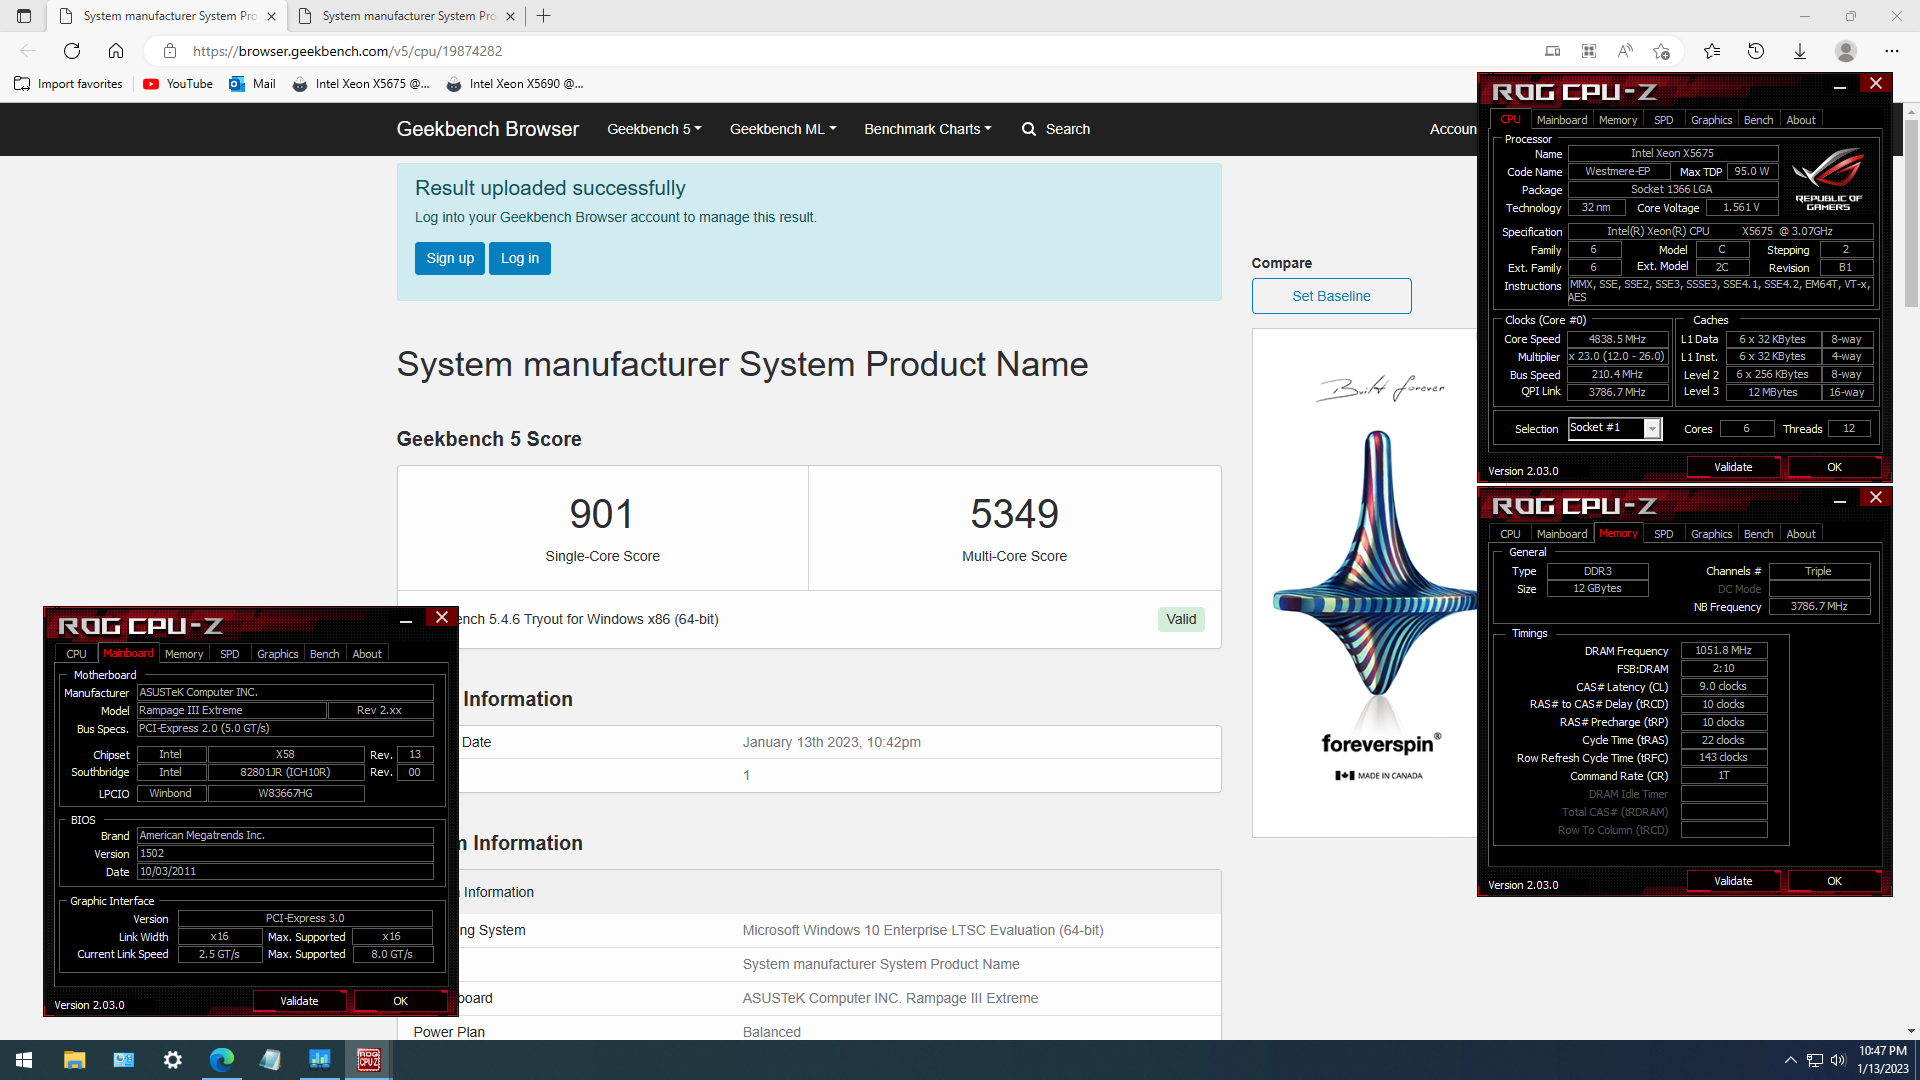Switch to Mainboard tab in top CPU-Z window
Screen dimensions: 1920x1080
coord(1562,120)
